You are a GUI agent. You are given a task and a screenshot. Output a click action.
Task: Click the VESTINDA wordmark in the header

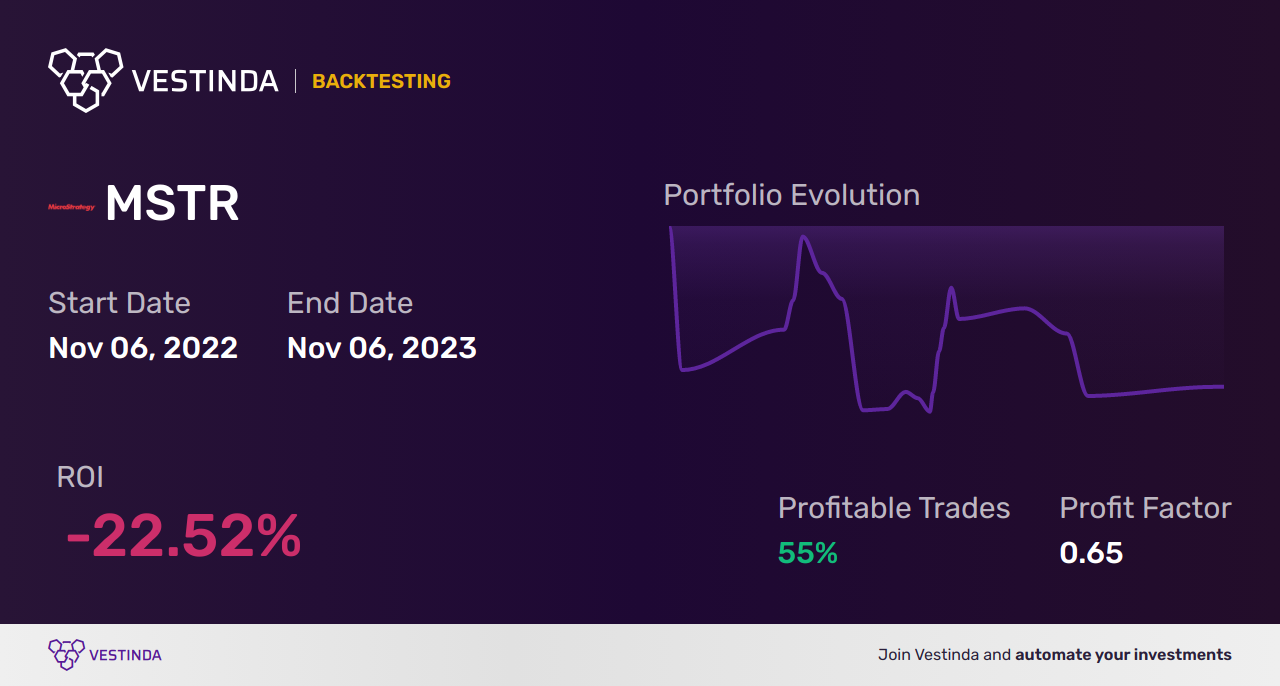pyautogui.click(x=205, y=81)
